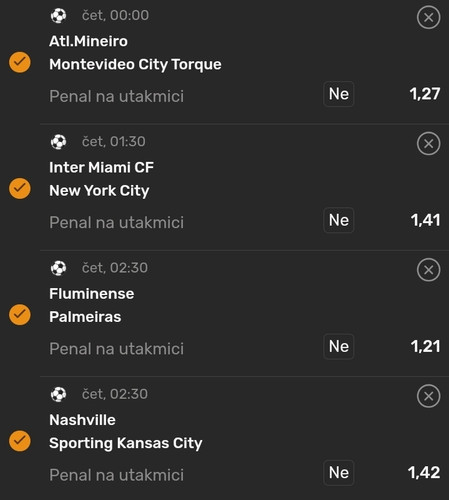Toggle the orange checkmark for Palmeiras match
Viewport: 449px width, 500px height.
pos(20,315)
